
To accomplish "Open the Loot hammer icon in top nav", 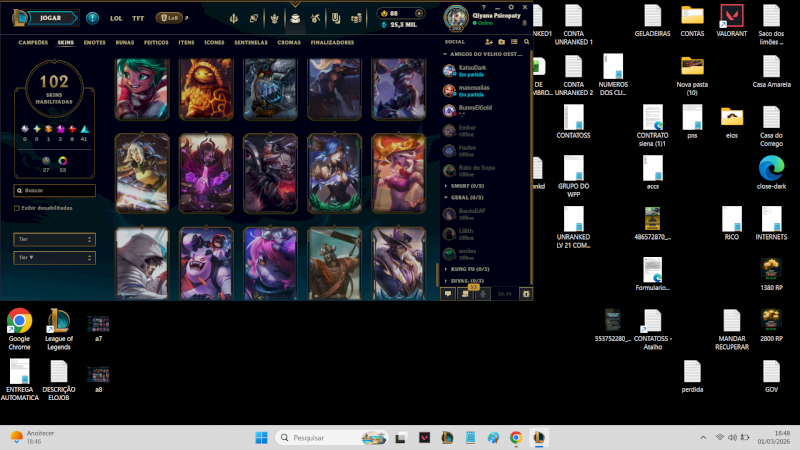I will (x=315, y=18).
